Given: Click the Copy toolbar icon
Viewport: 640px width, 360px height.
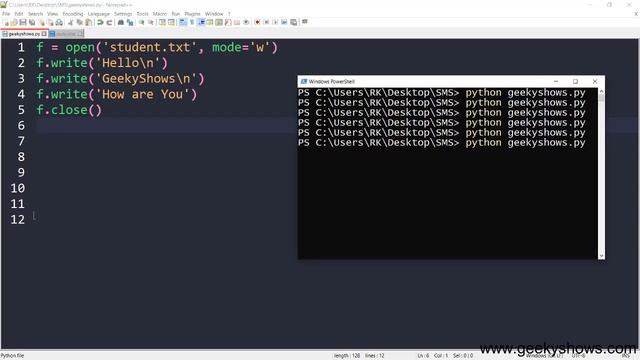Looking at the screenshot, I should [x=80, y=22].
